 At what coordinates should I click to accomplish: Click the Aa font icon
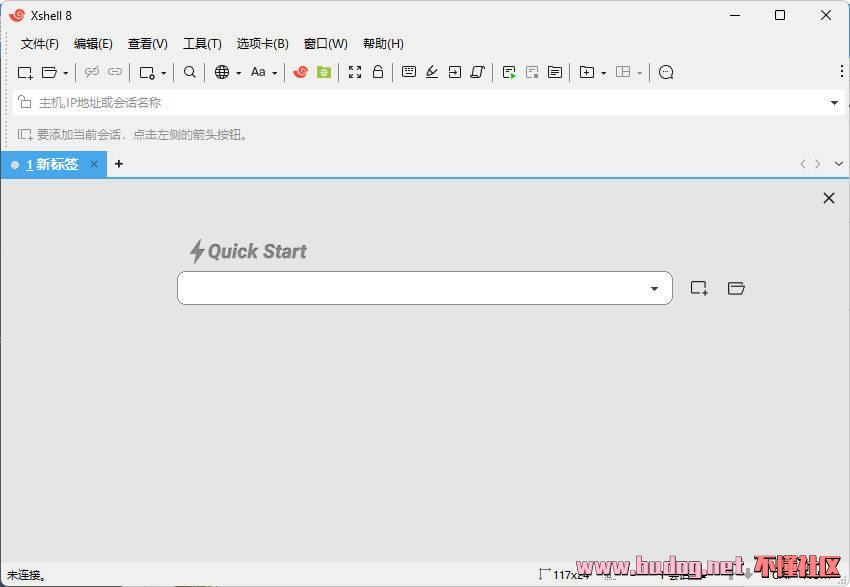pyautogui.click(x=258, y=72)
